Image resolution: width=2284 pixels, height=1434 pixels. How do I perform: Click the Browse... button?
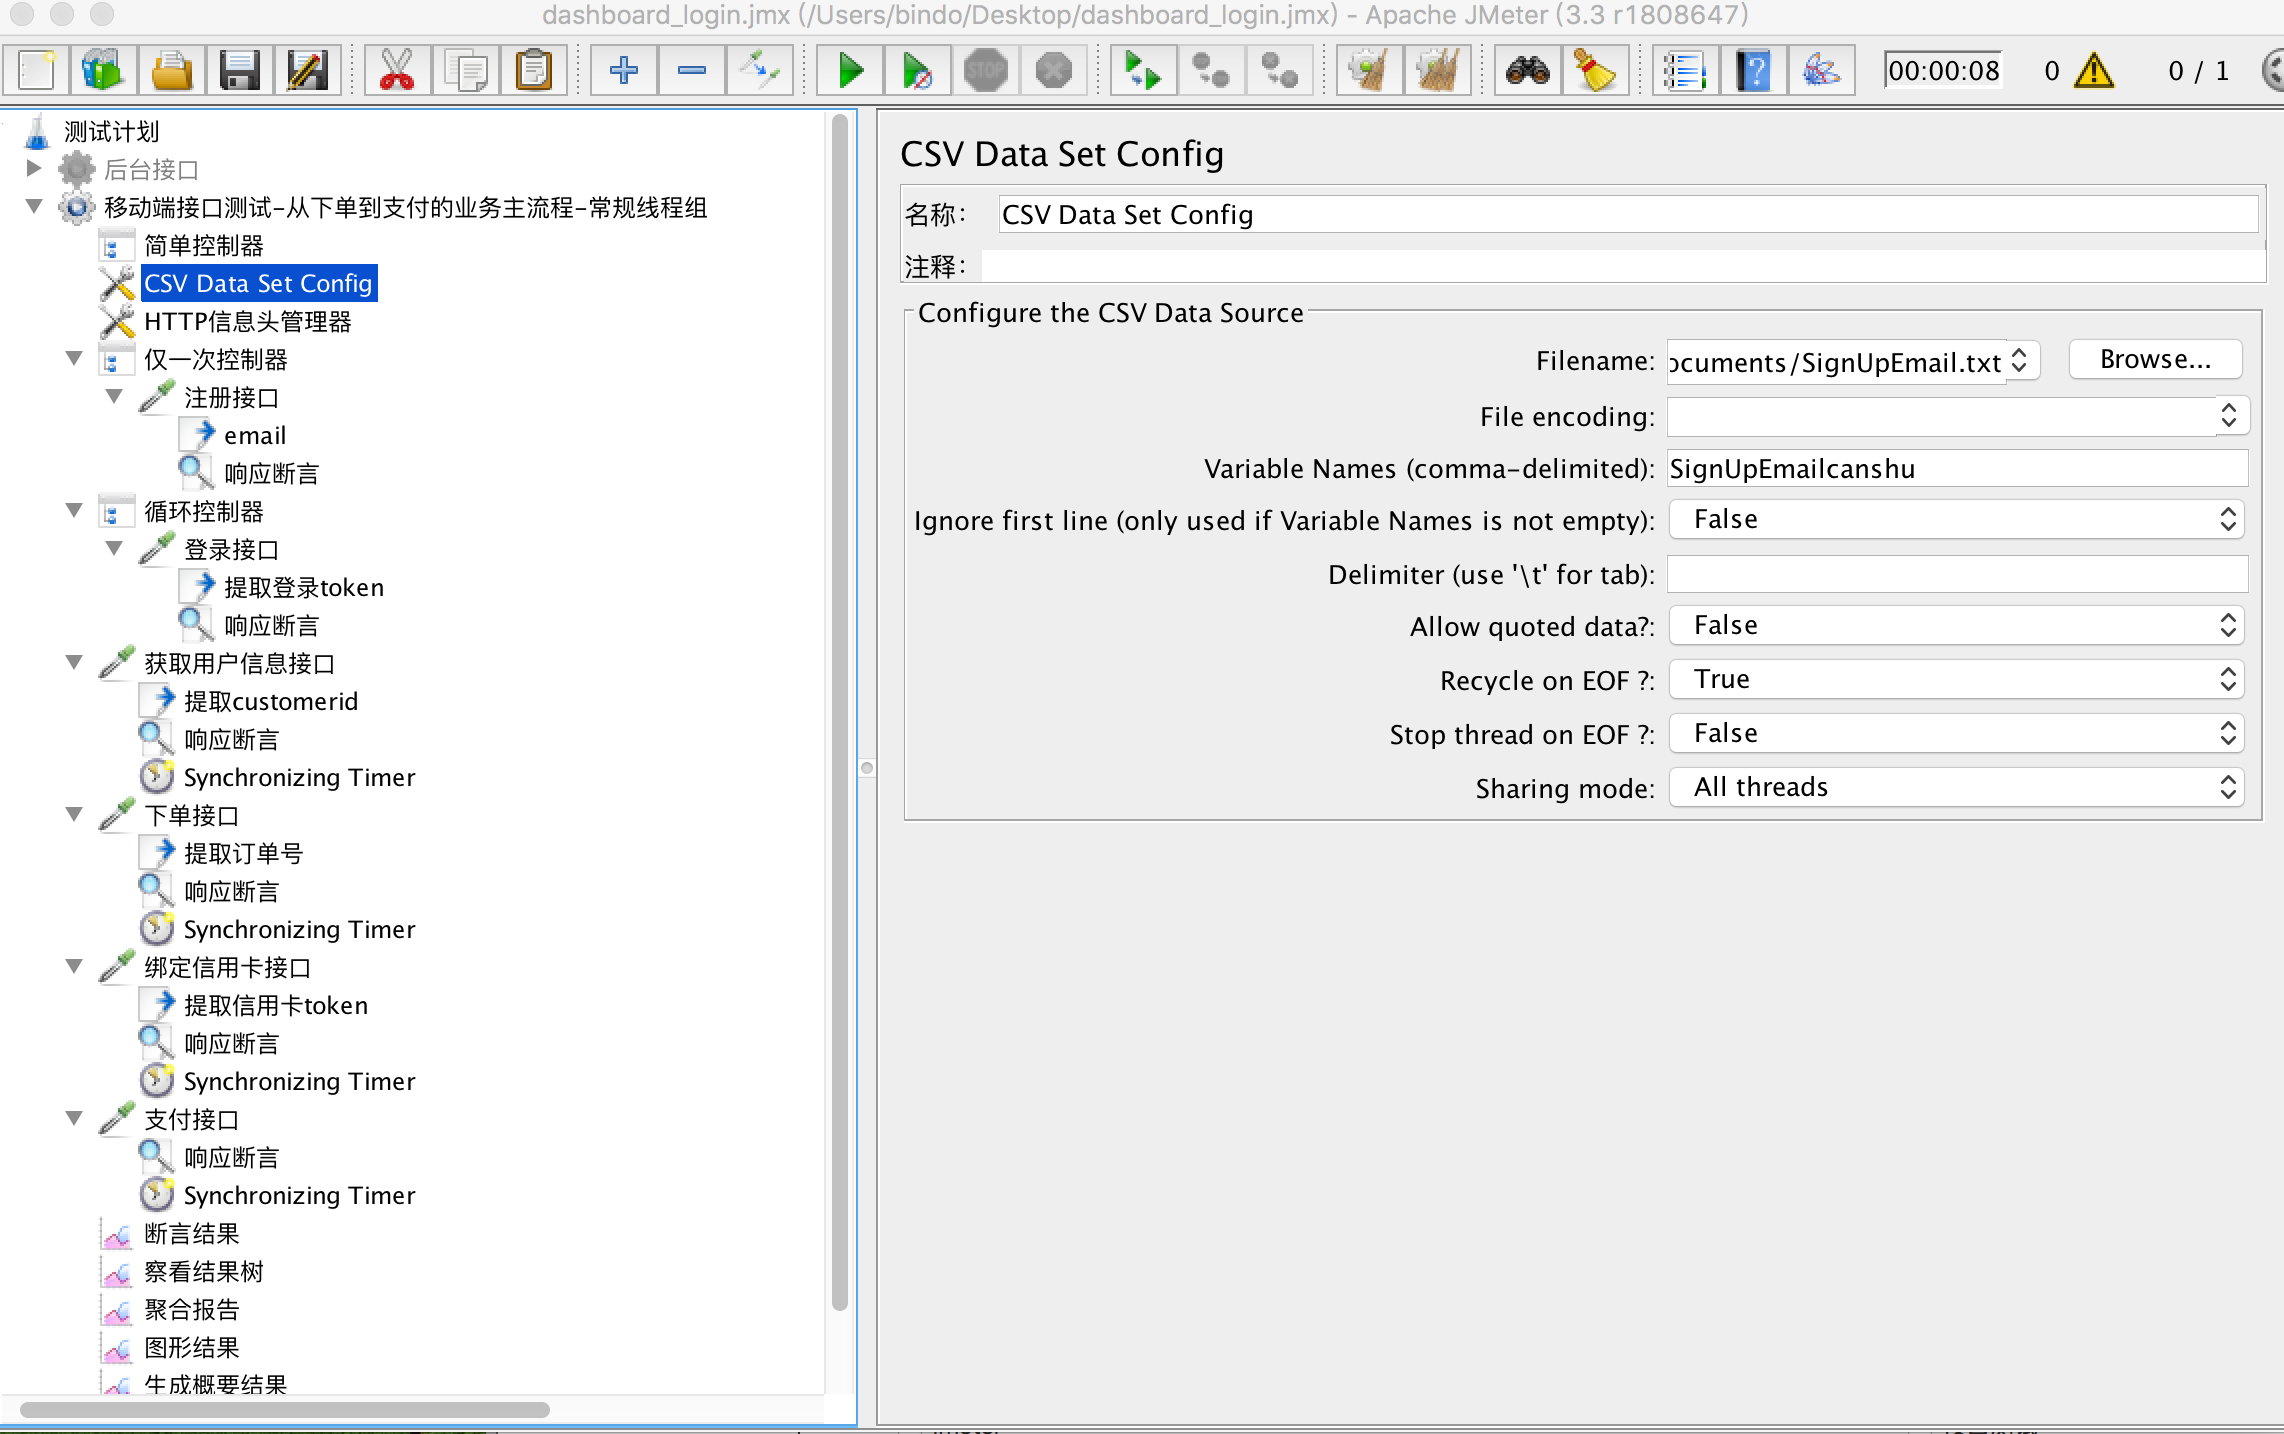[2155, 359]
